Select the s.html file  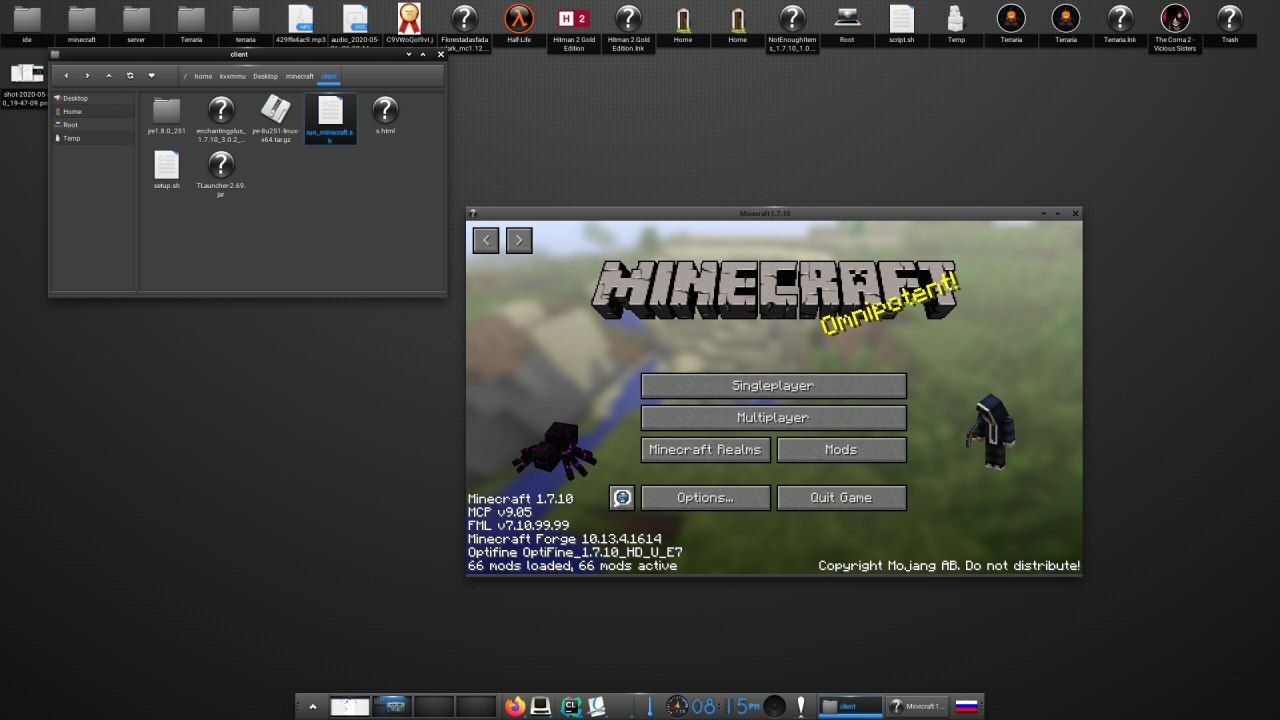[x=385, y=115]
